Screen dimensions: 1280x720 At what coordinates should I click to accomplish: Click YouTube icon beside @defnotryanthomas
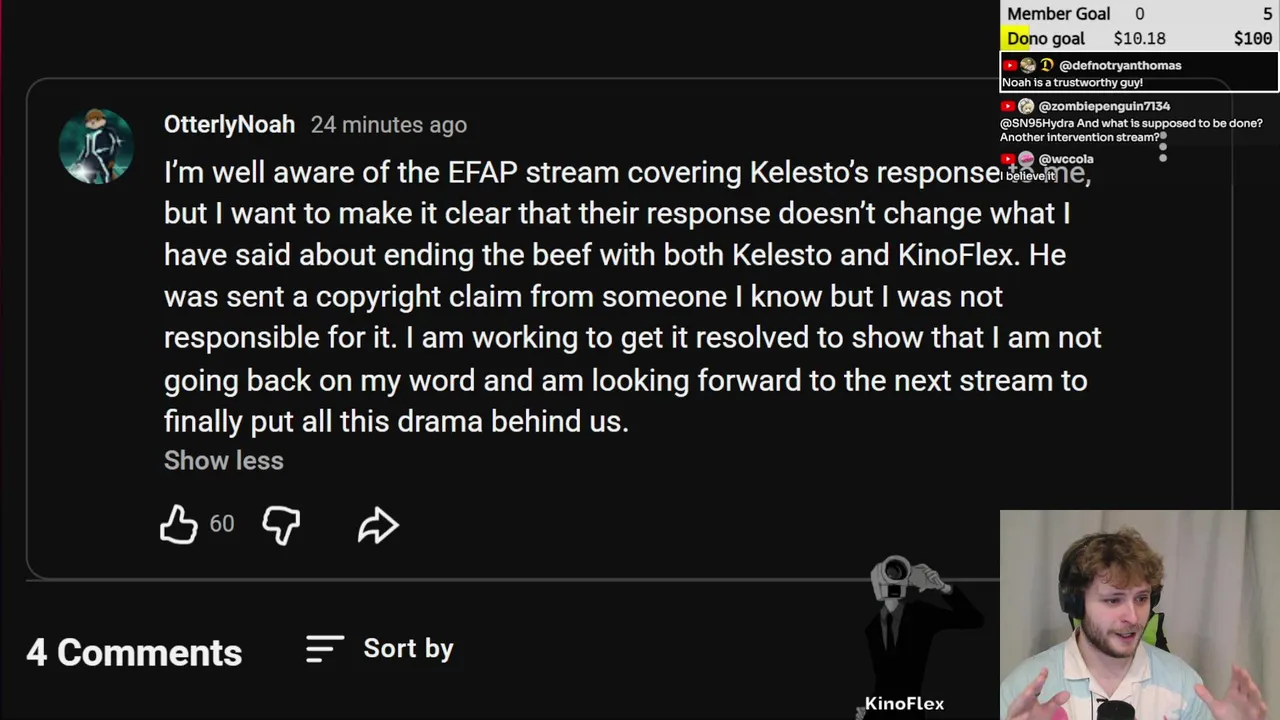tap(1010, 66)
